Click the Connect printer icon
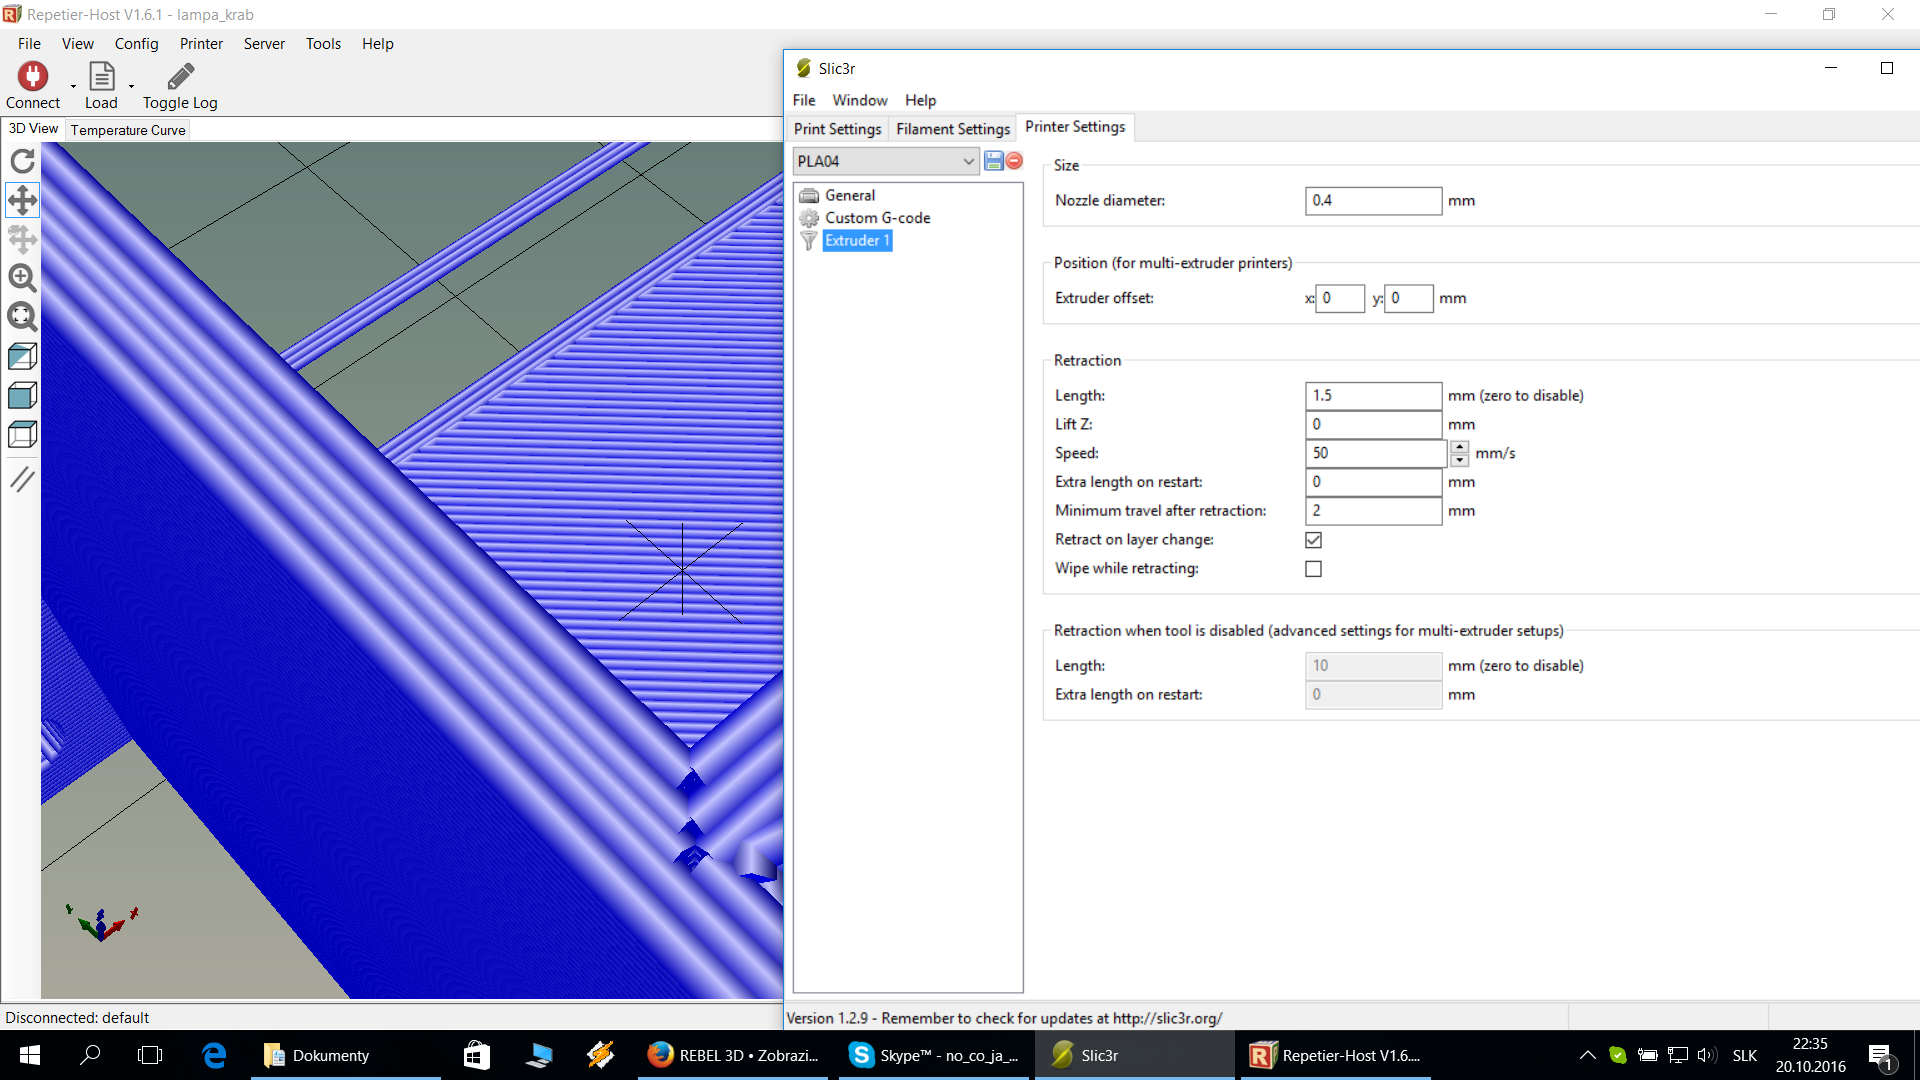 click(x=33, y=77)
